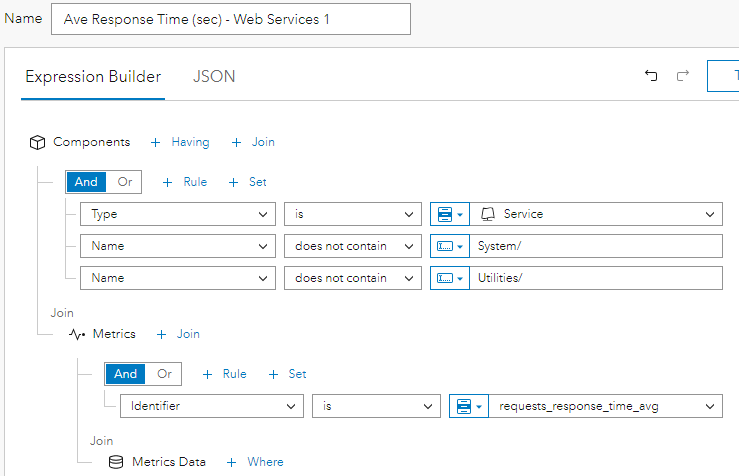Click the Components label

click(x=91, y=142)
